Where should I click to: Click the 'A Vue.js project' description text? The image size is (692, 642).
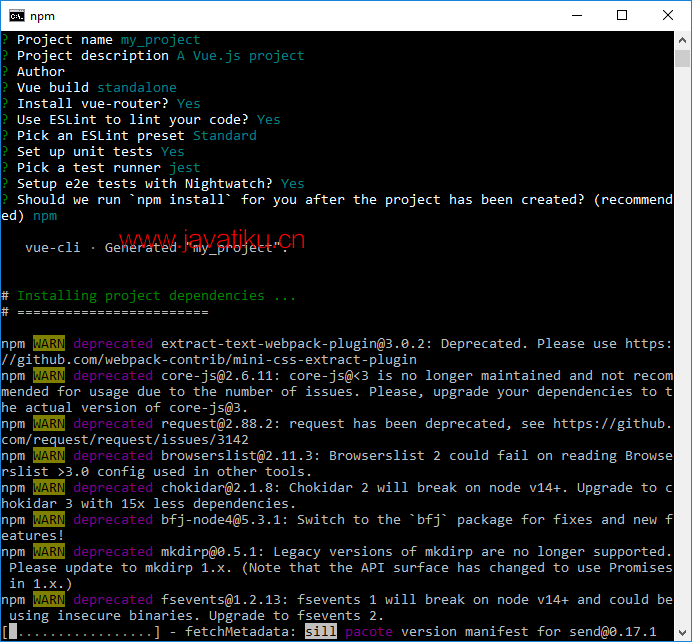point(241,56)
